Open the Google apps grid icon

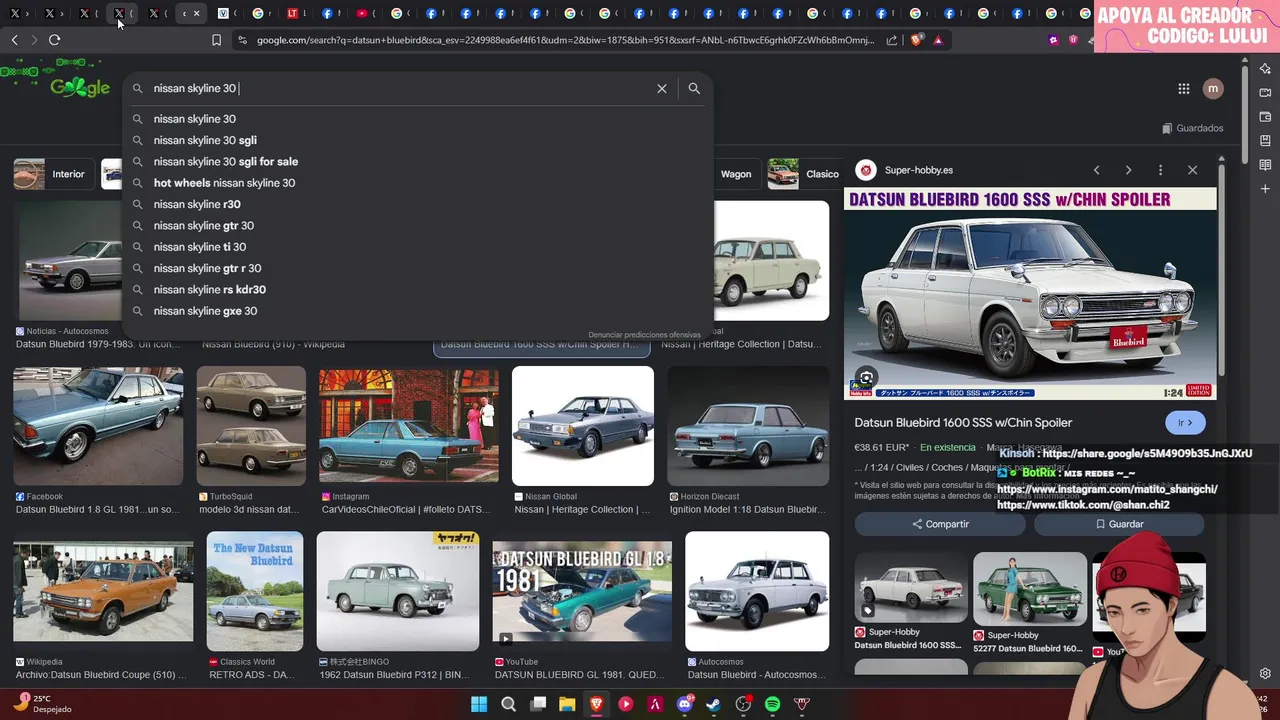1184,88
